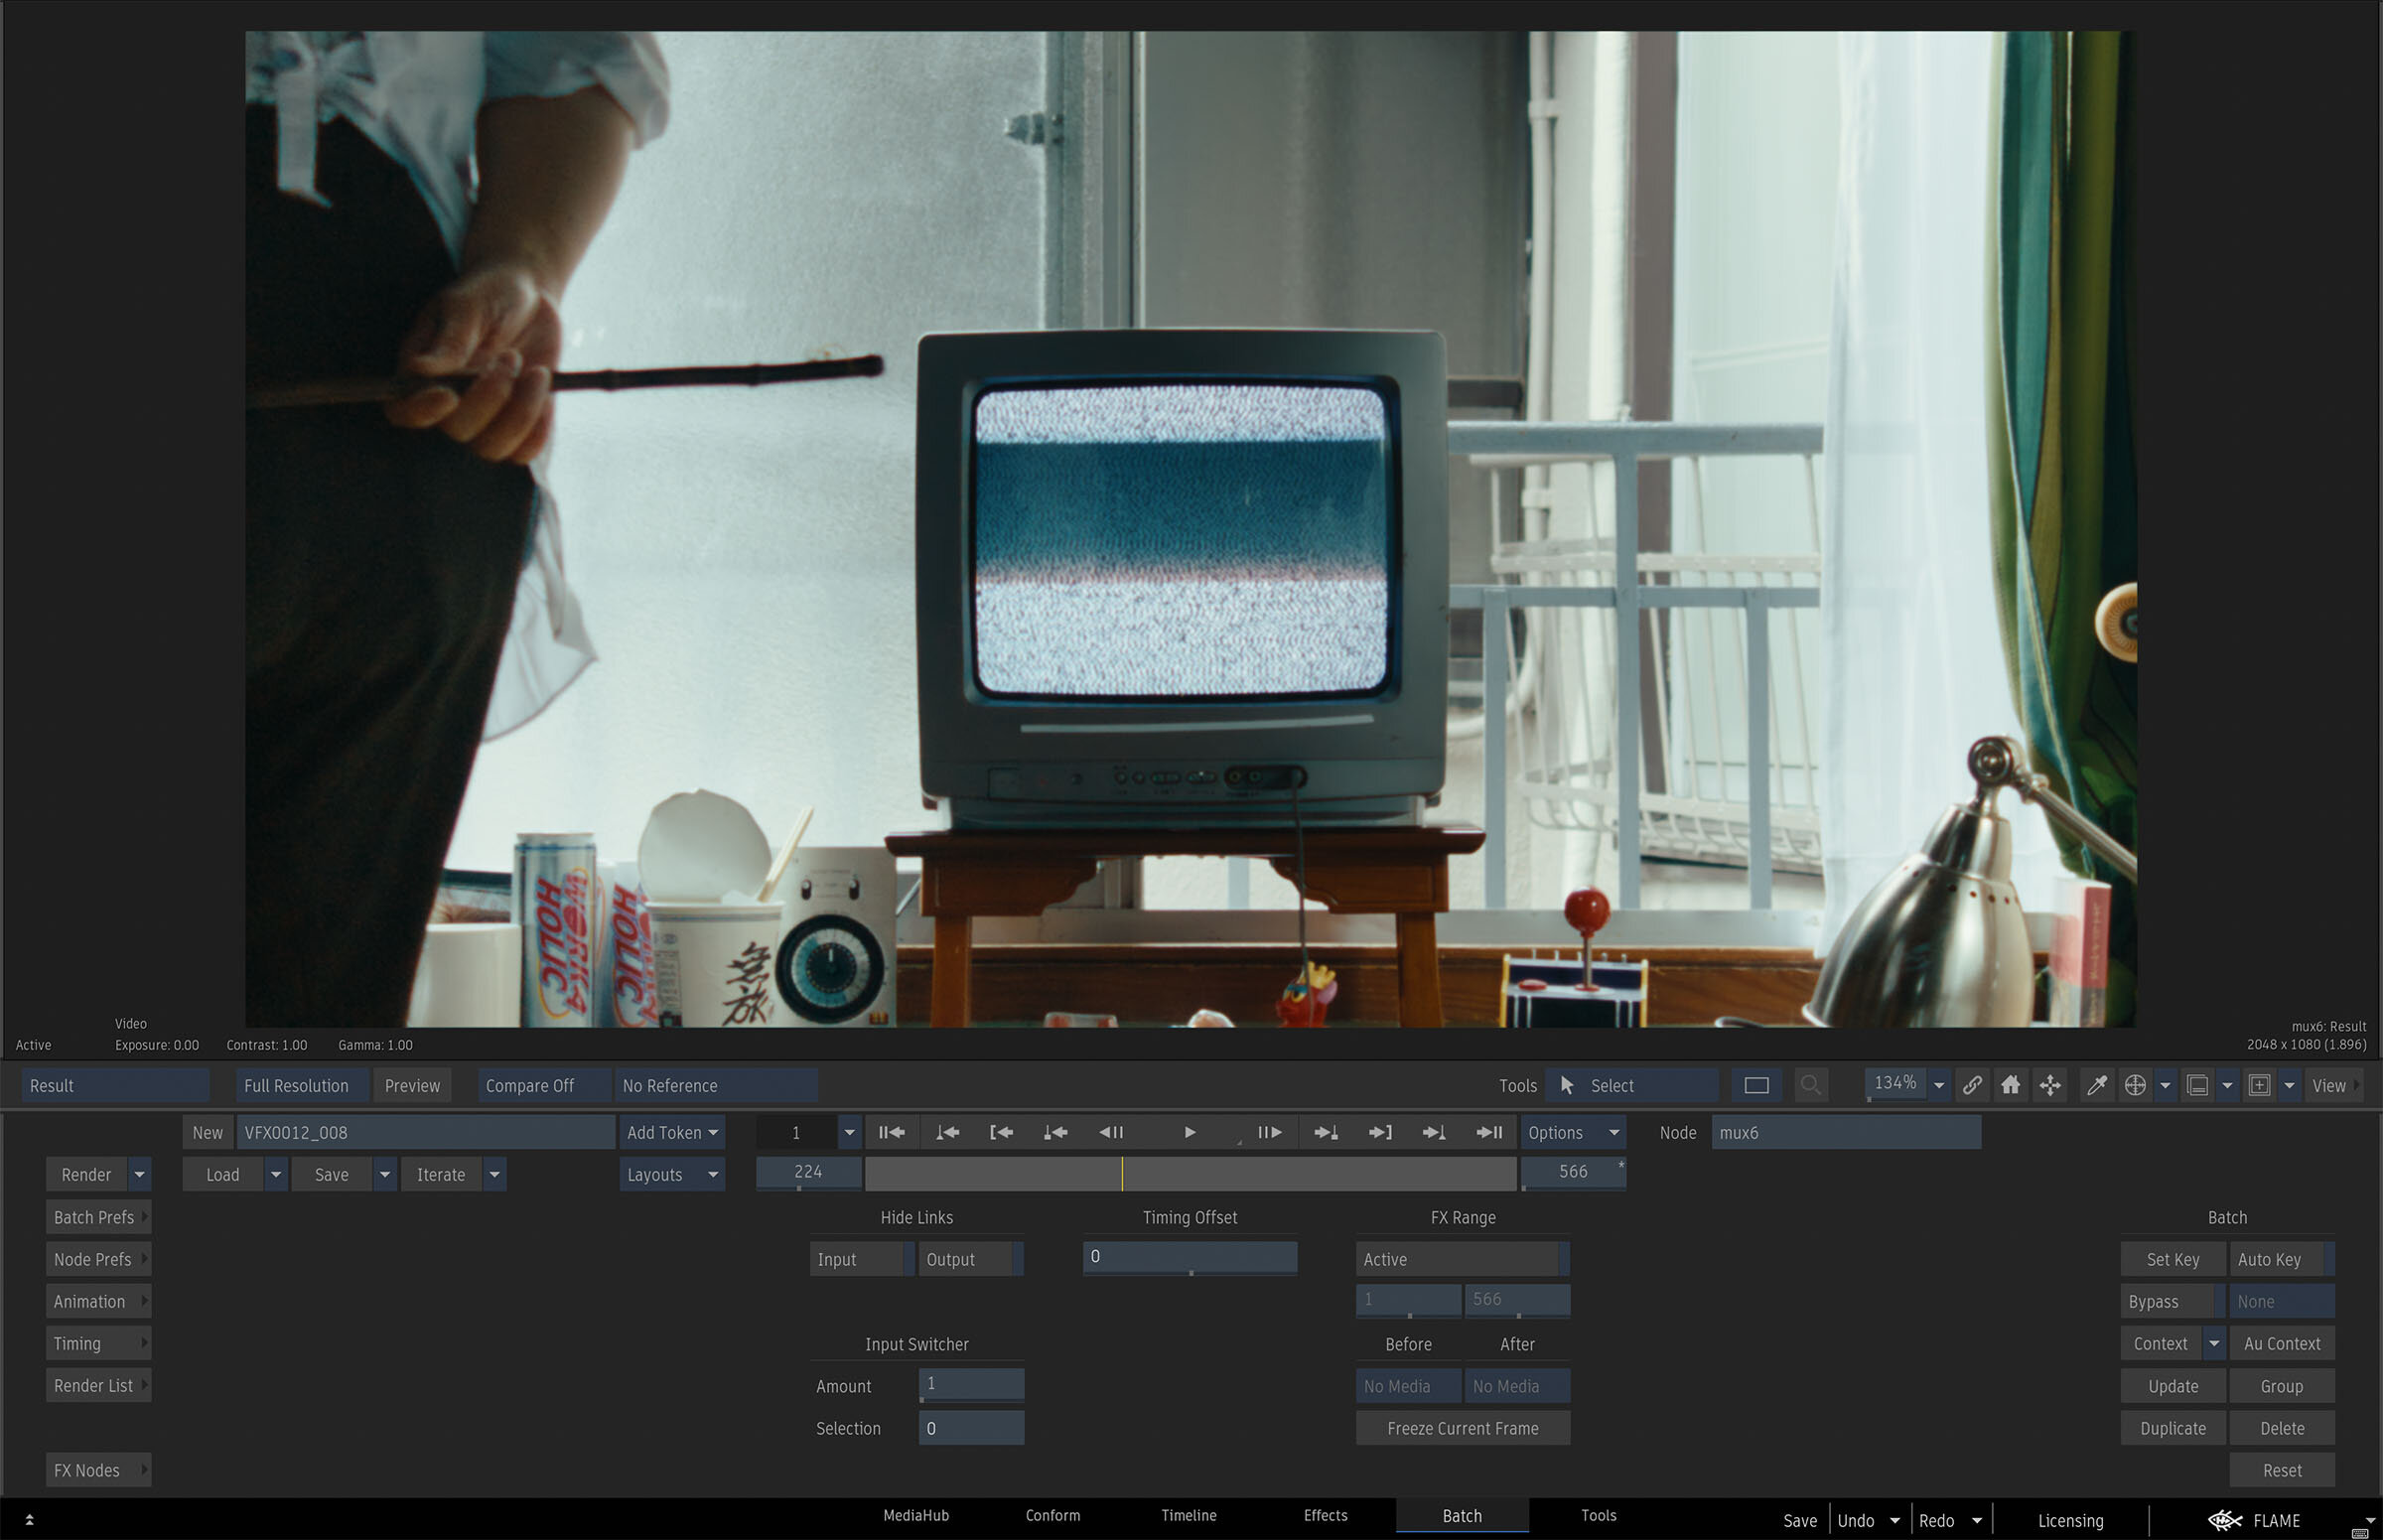Activate the color picker eyedropper
This screenshot has width=2383, height=1540.
2096,1085
